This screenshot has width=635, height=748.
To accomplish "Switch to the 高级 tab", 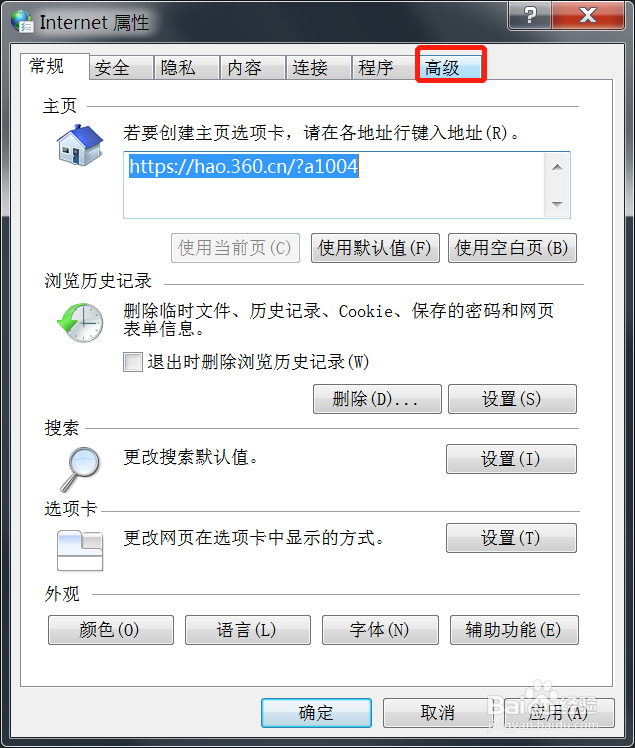I will point(450,67).
